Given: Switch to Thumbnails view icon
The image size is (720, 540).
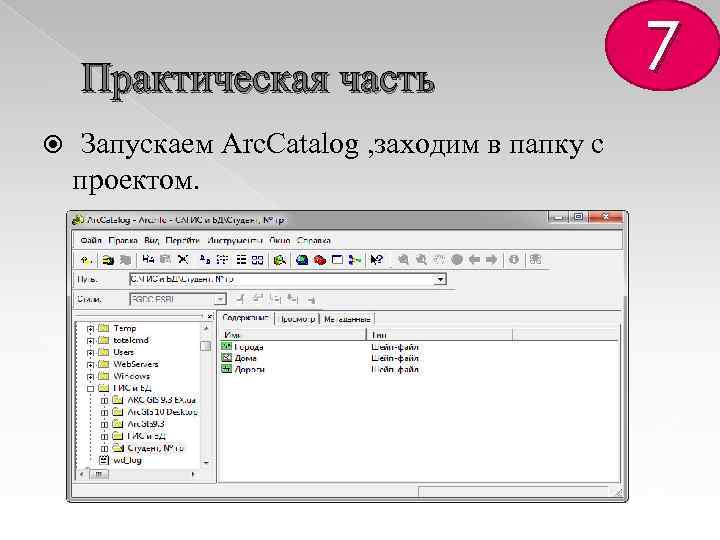Looking at the screenshot, I should coord(258,259).
